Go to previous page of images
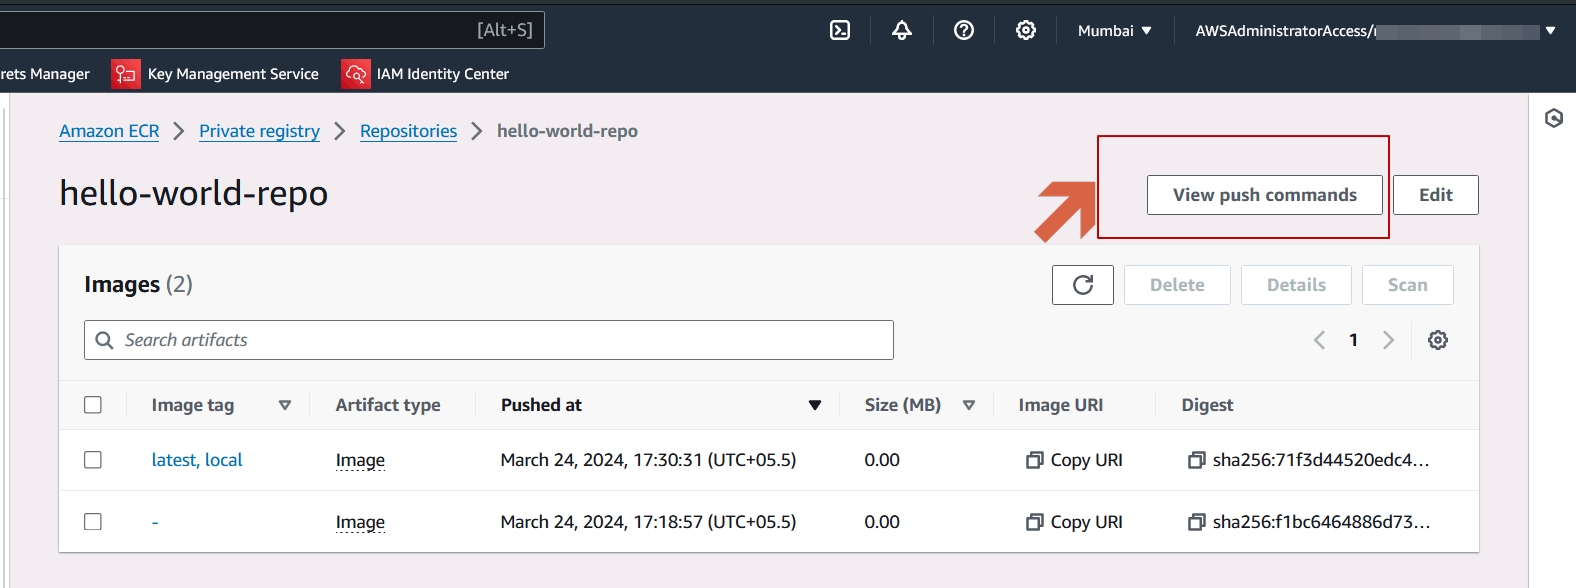This screenshot has width=1576, height=588. (x=1319, y=340)
